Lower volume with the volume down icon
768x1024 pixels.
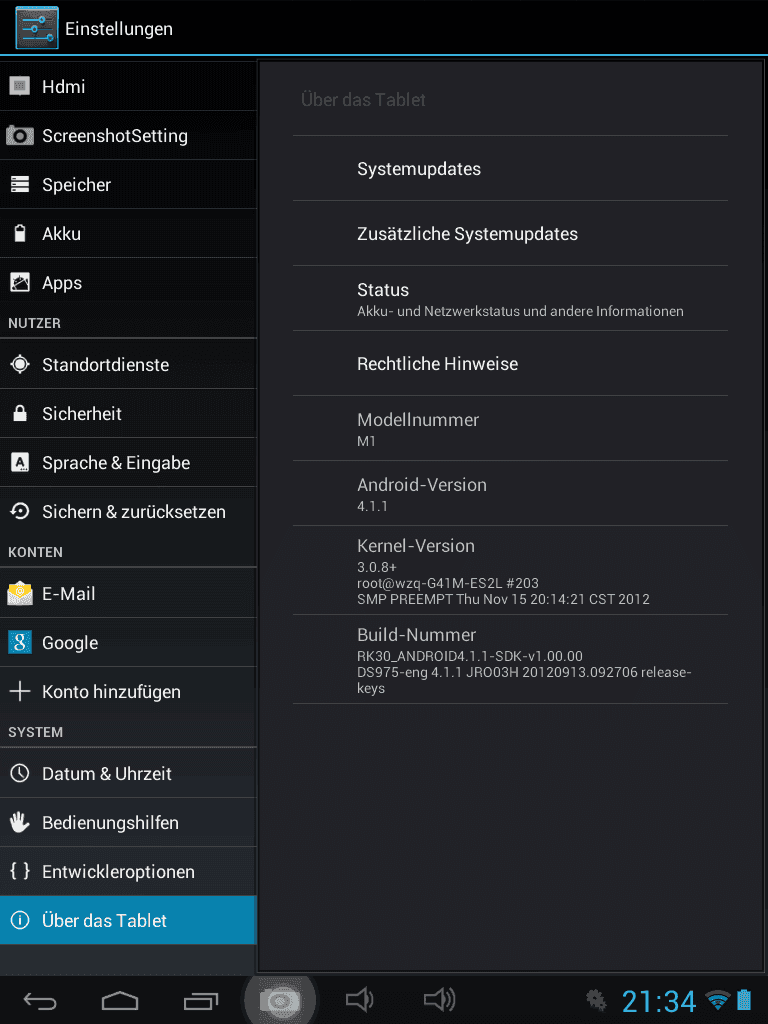359,999
